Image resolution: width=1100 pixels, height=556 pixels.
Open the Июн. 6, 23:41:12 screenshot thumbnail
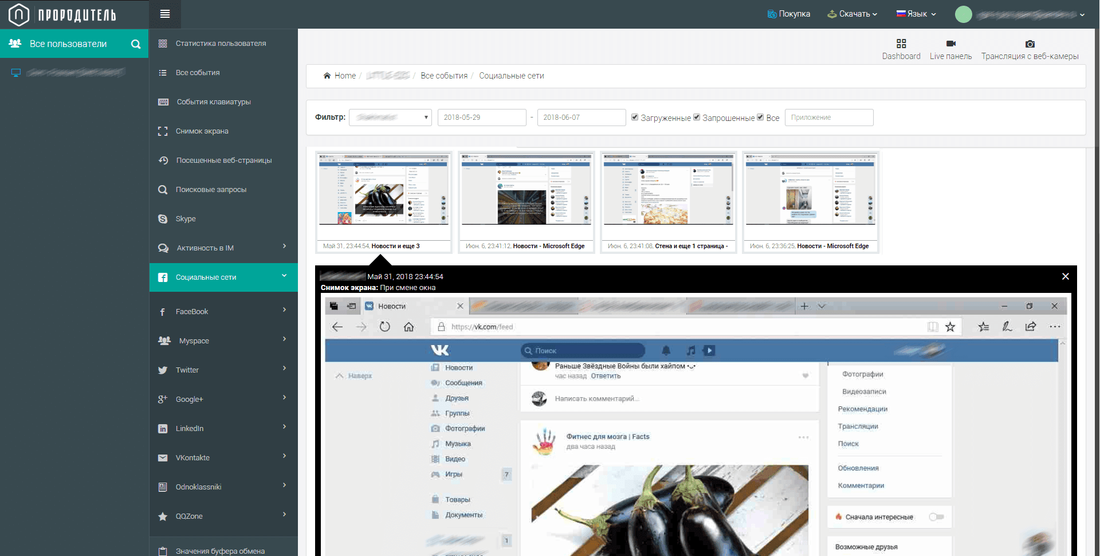(x=526, y=201)
